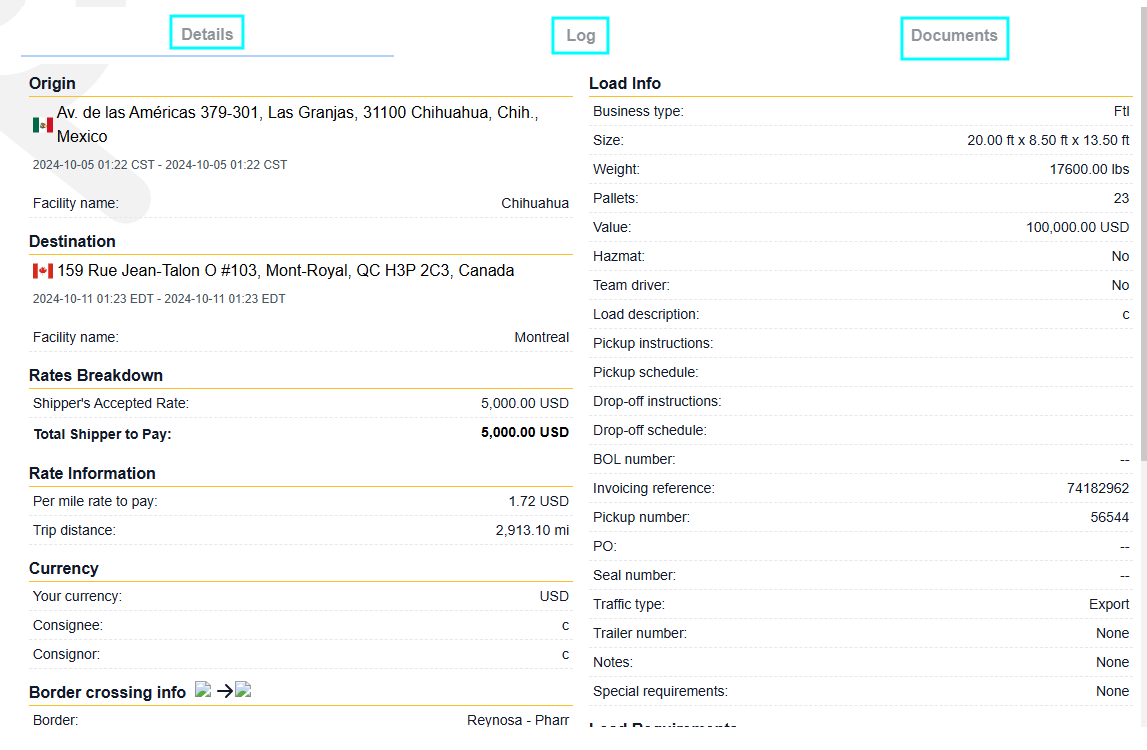The width and height of the screenshot is (1147, 750).
Task: Switch to the Details tab
Action: (x=207, y=34)
